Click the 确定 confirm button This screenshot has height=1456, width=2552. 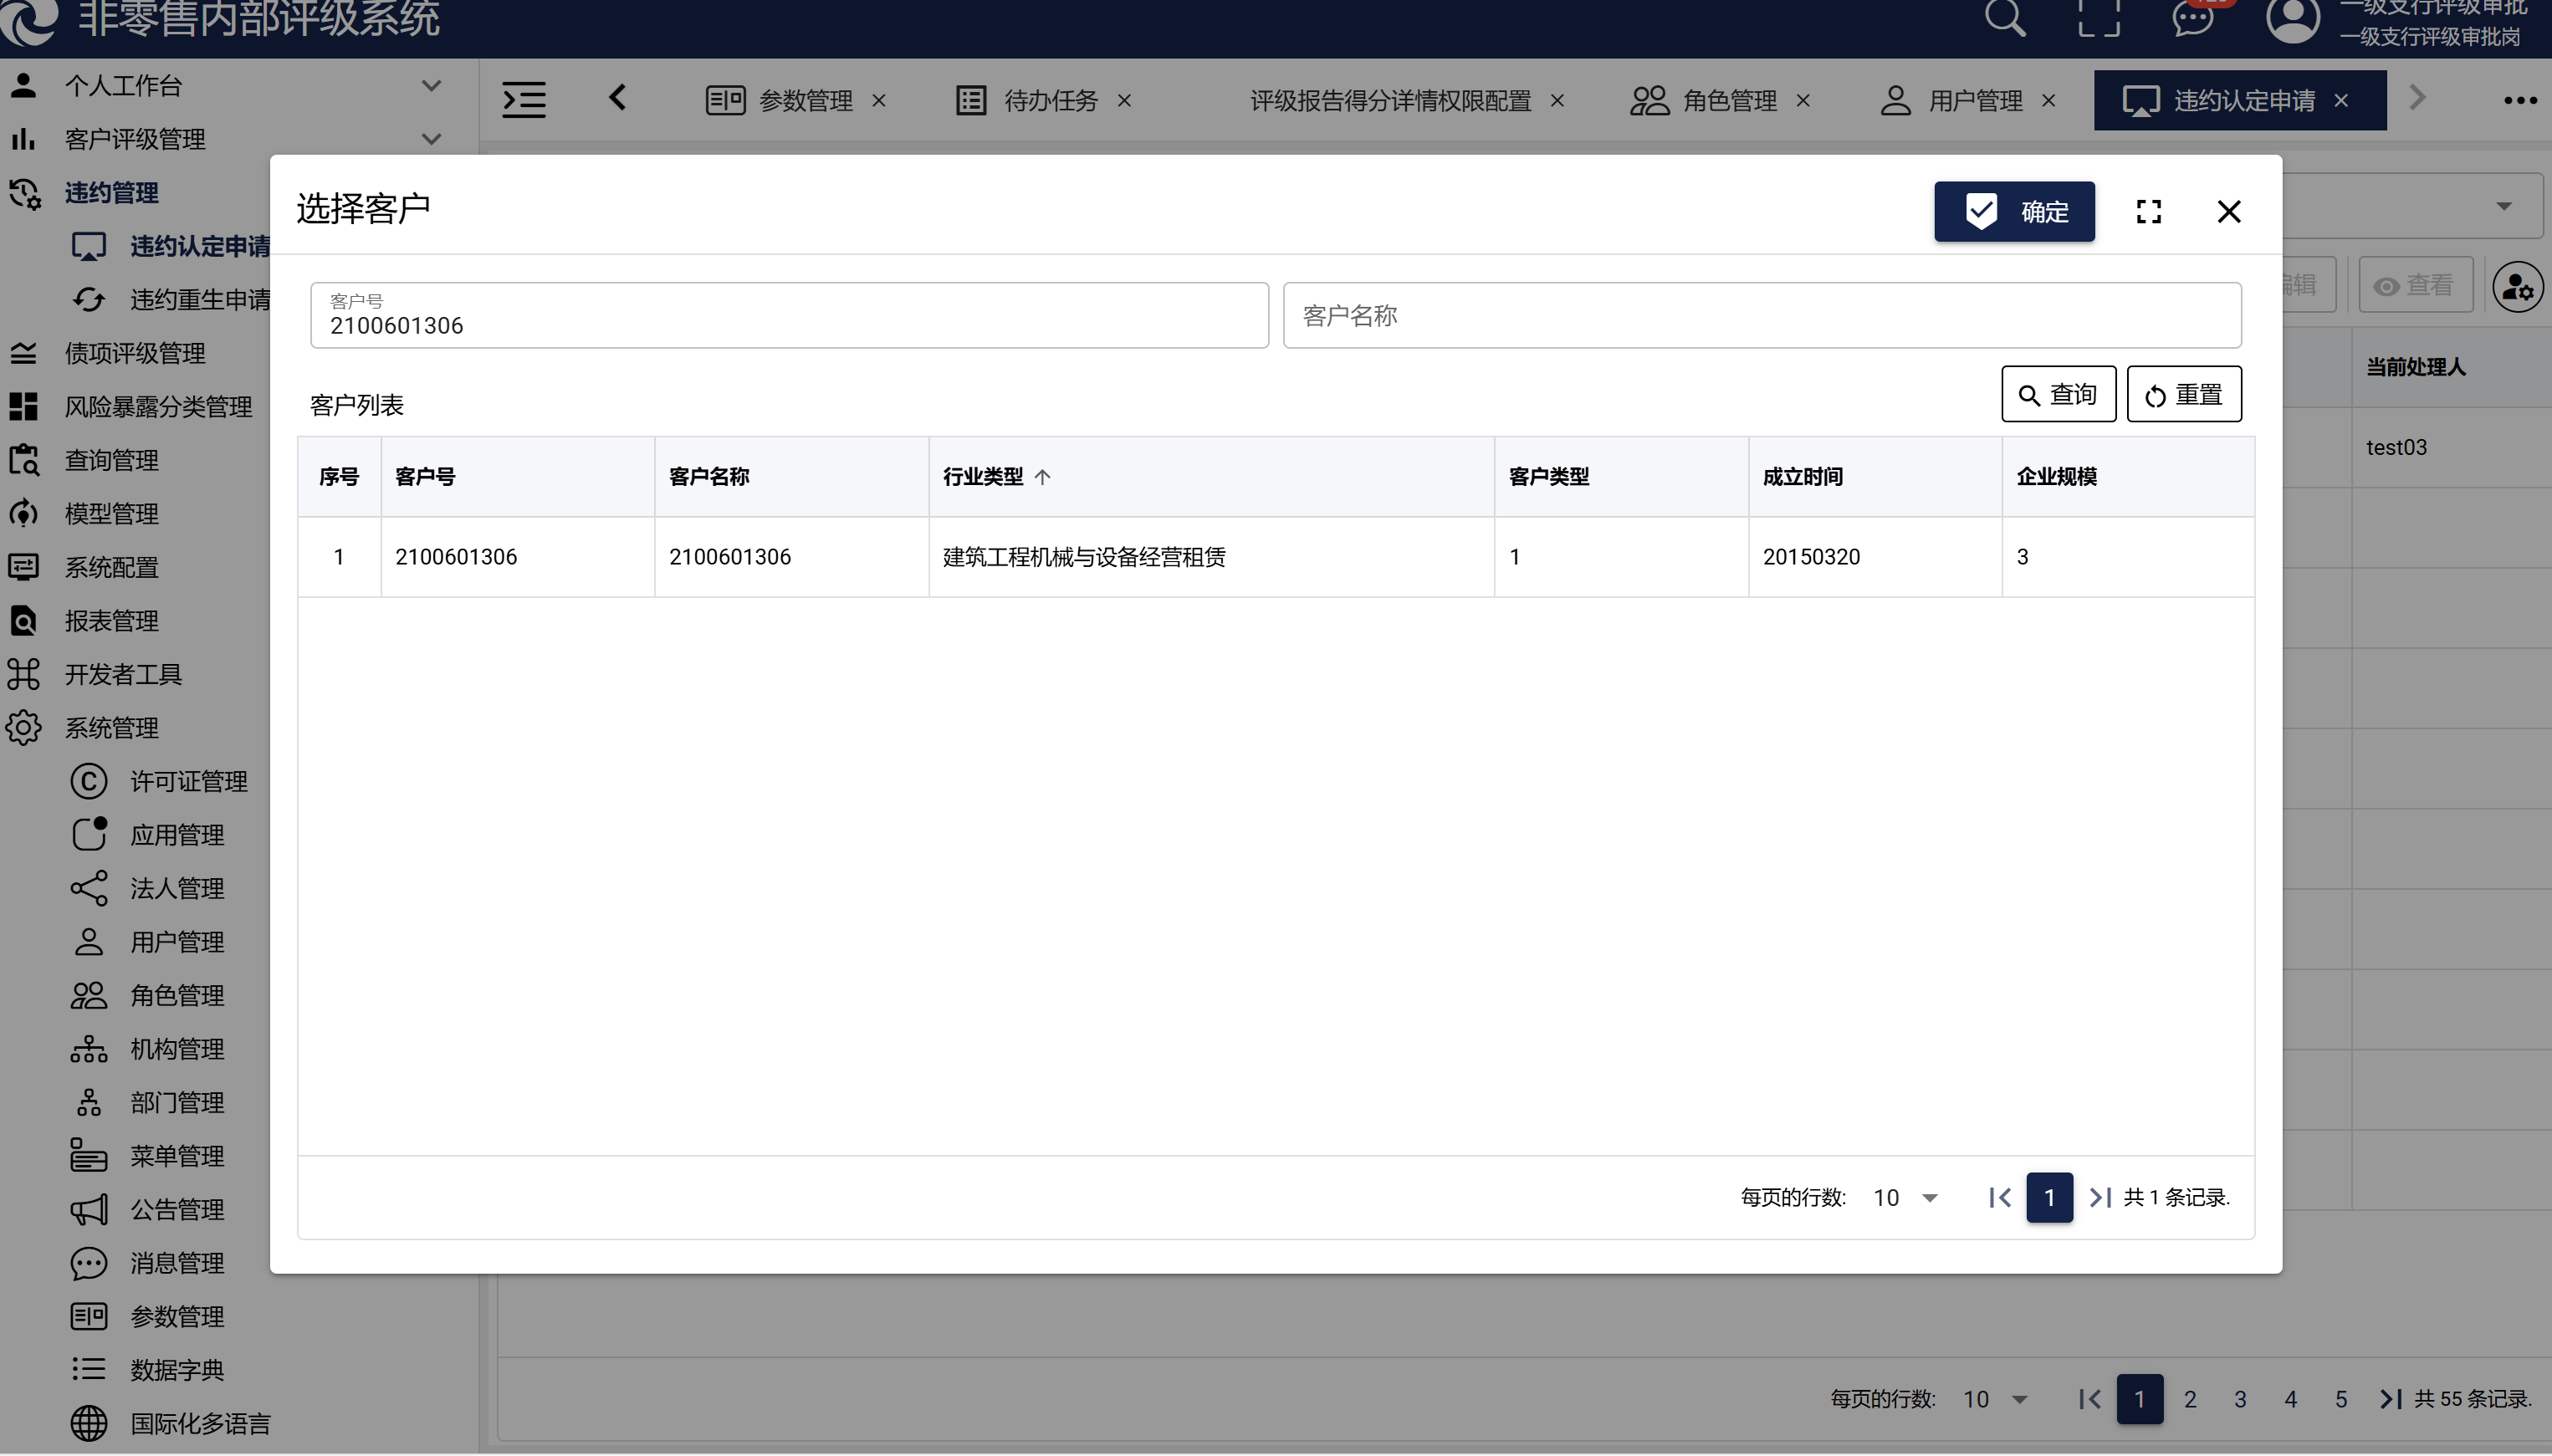[2013, 211]
